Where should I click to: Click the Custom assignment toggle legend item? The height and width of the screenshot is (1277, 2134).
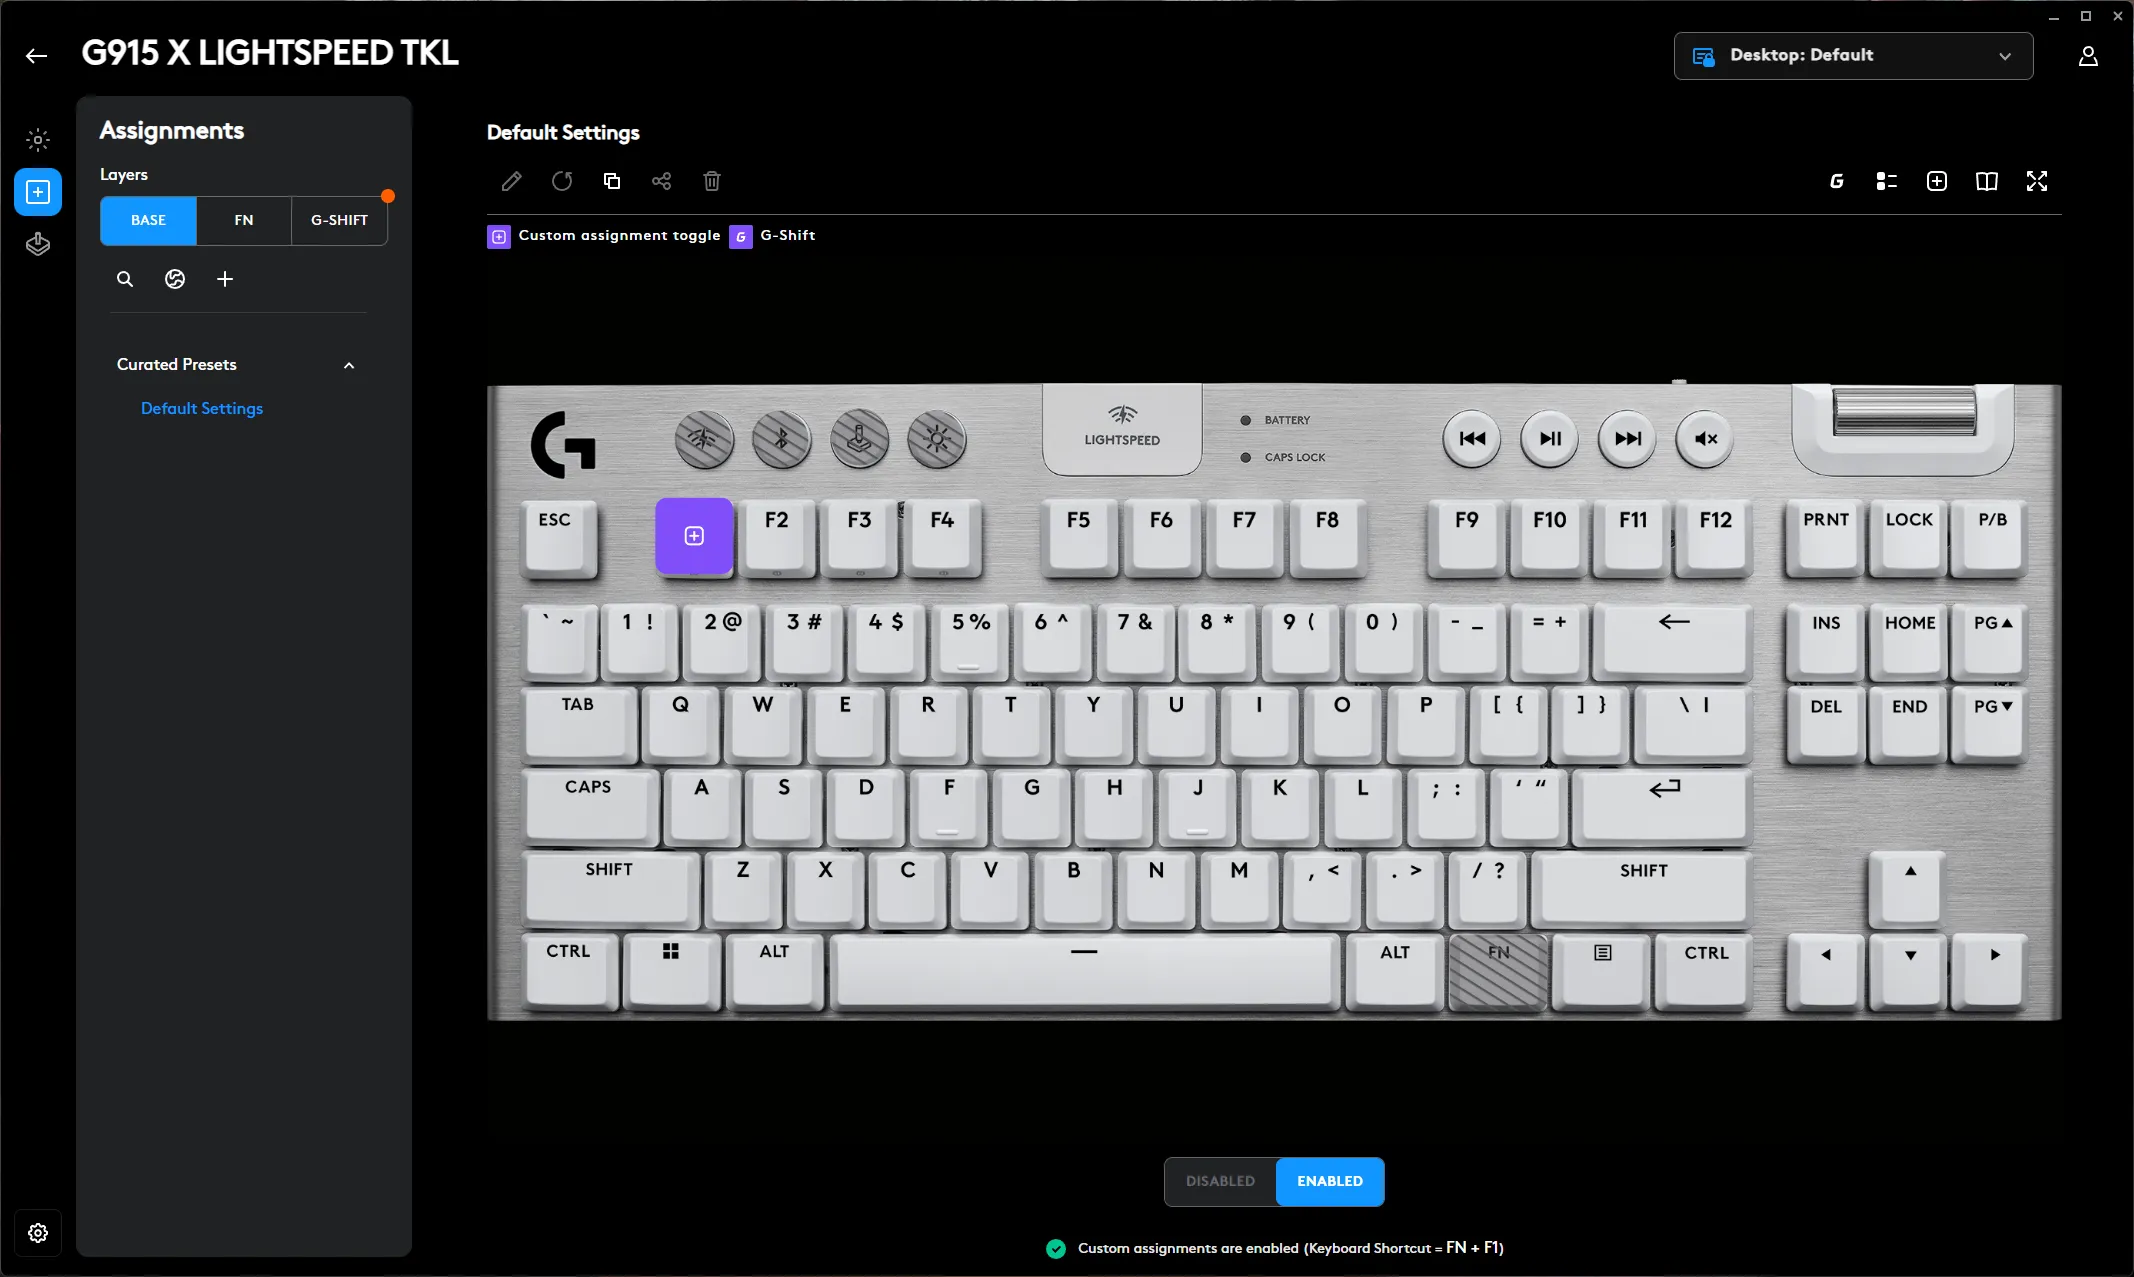(604, 236)
